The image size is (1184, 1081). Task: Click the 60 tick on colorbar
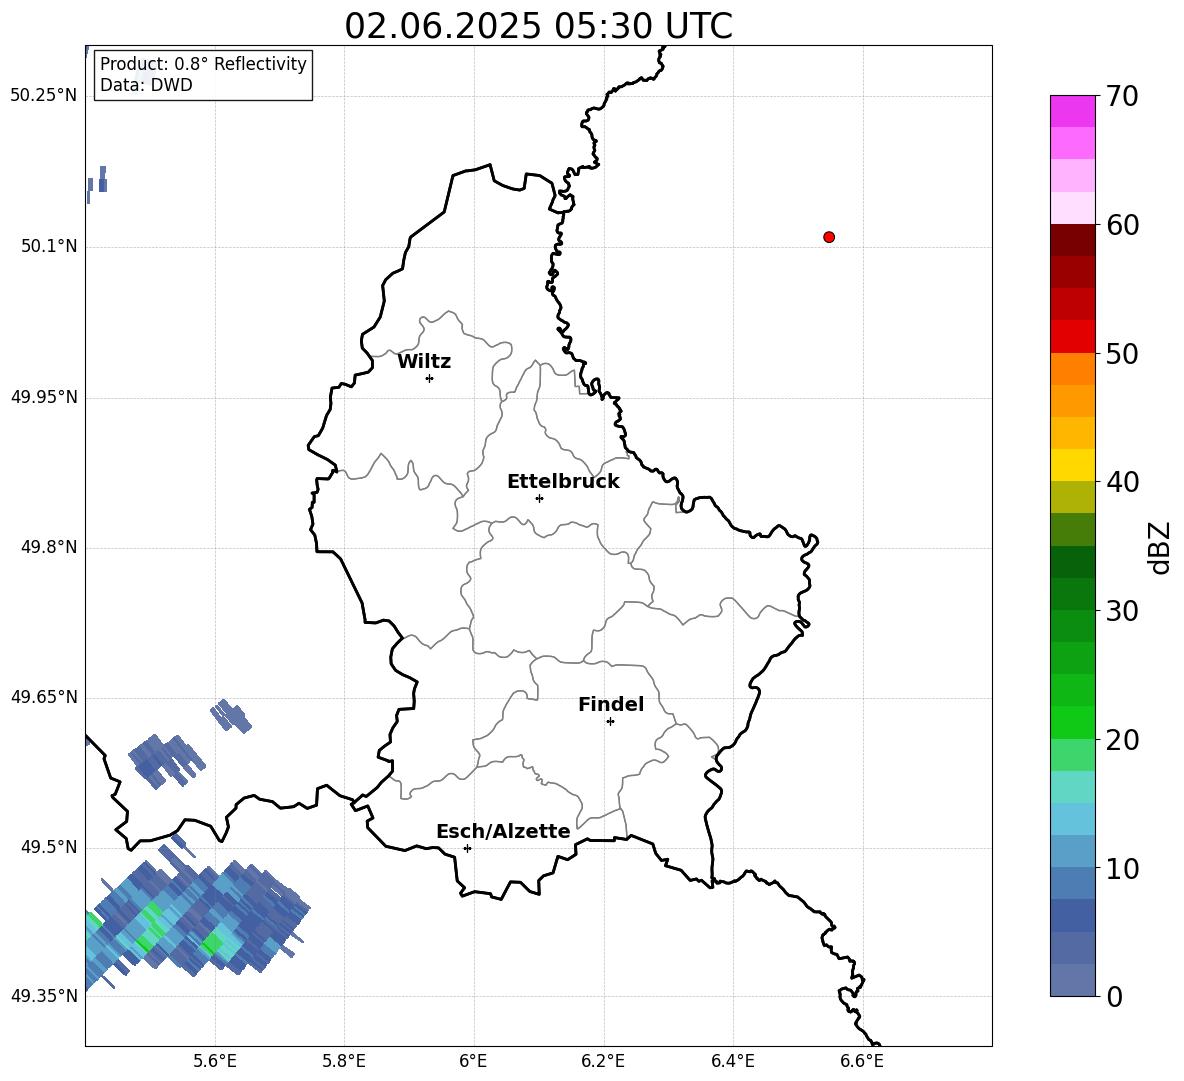click(1122, 225)
